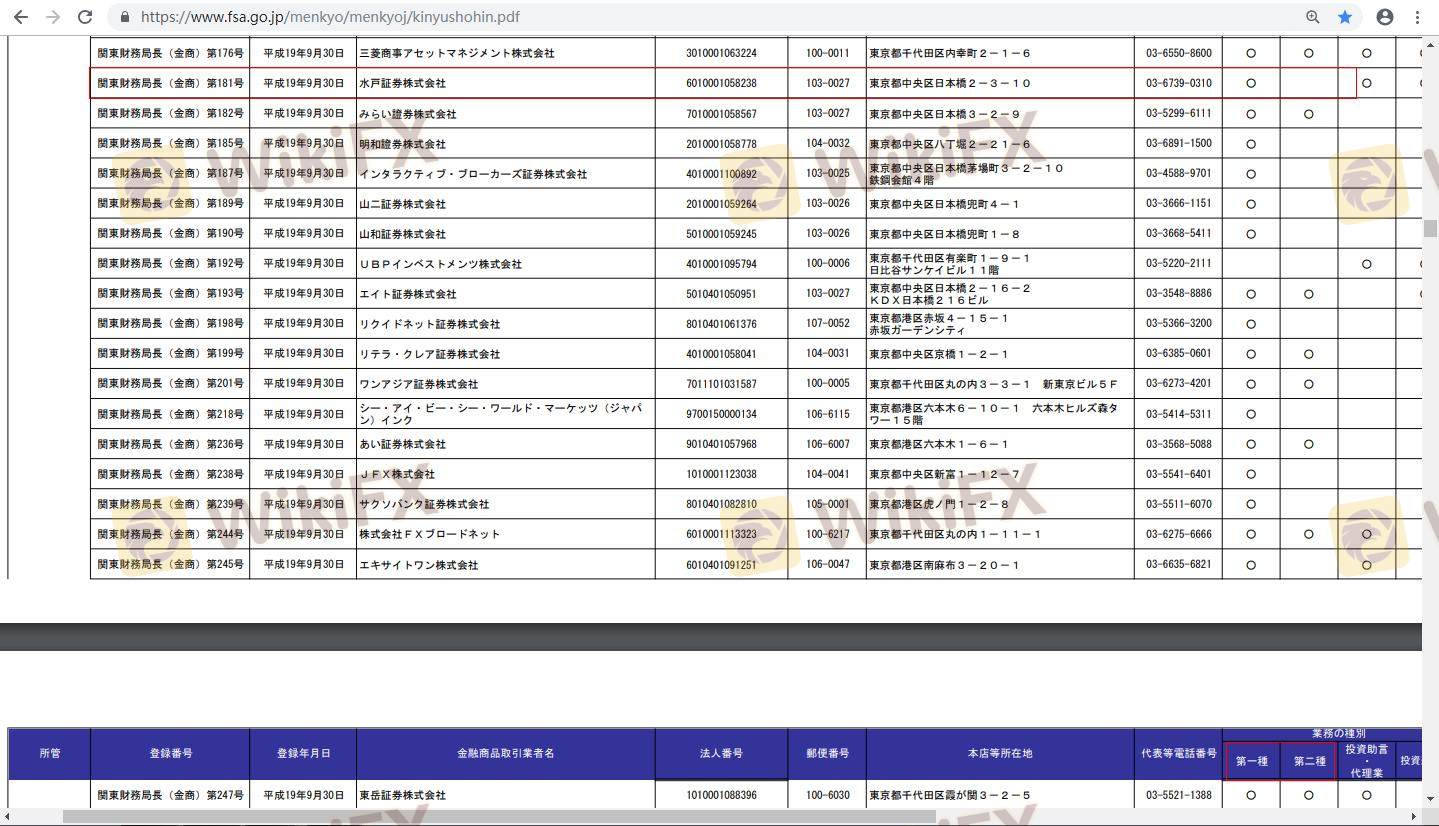Click the horizontal scrollbar thumb

point(498,816)
